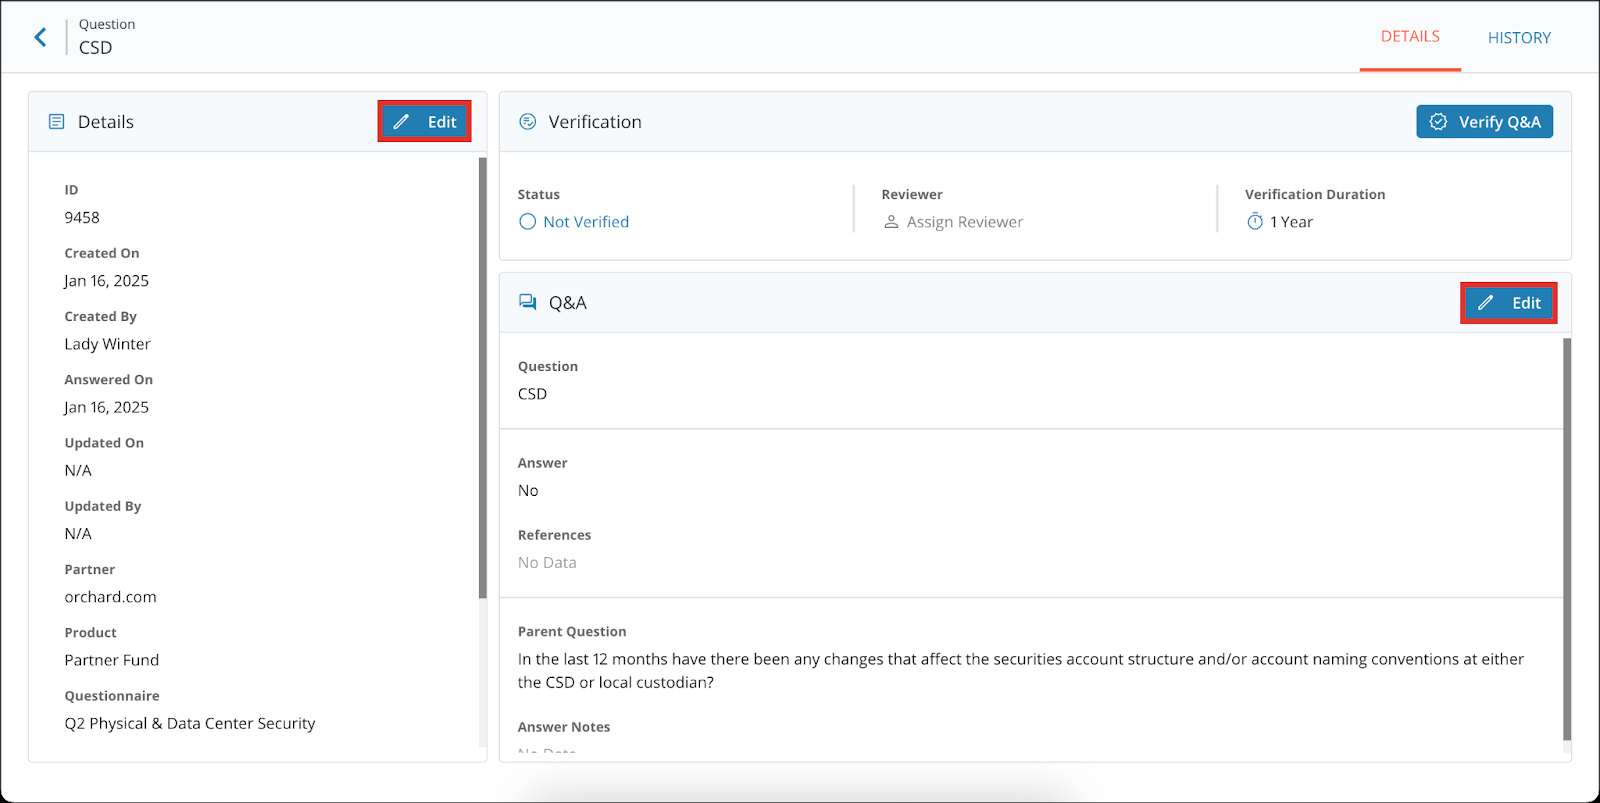Click the product value Partner Fund
Viewport: 1600px width, 803px height.
[x=111, y=660]
